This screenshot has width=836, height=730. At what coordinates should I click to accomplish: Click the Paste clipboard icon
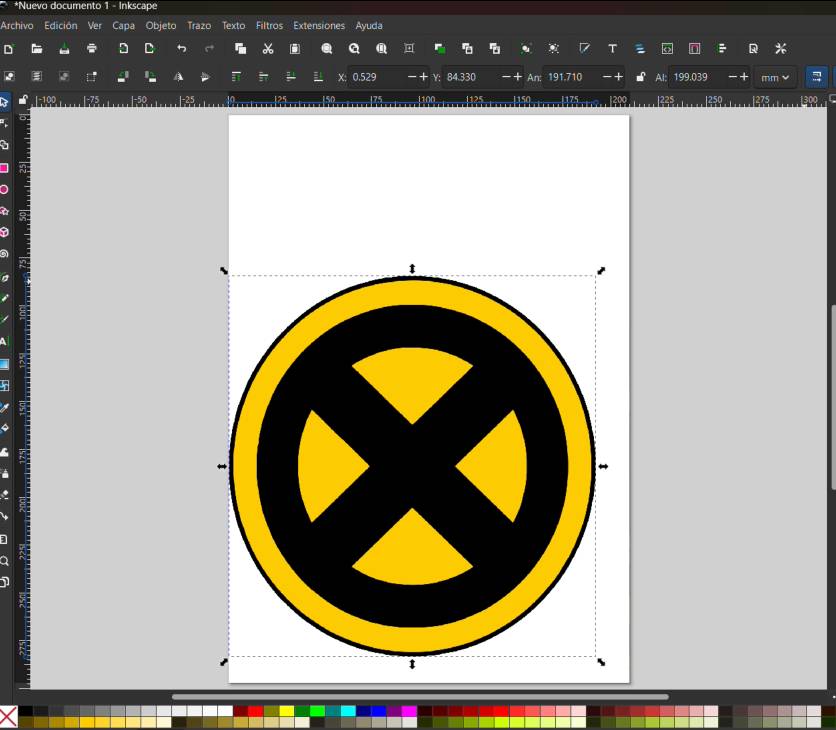click(295, 49)
